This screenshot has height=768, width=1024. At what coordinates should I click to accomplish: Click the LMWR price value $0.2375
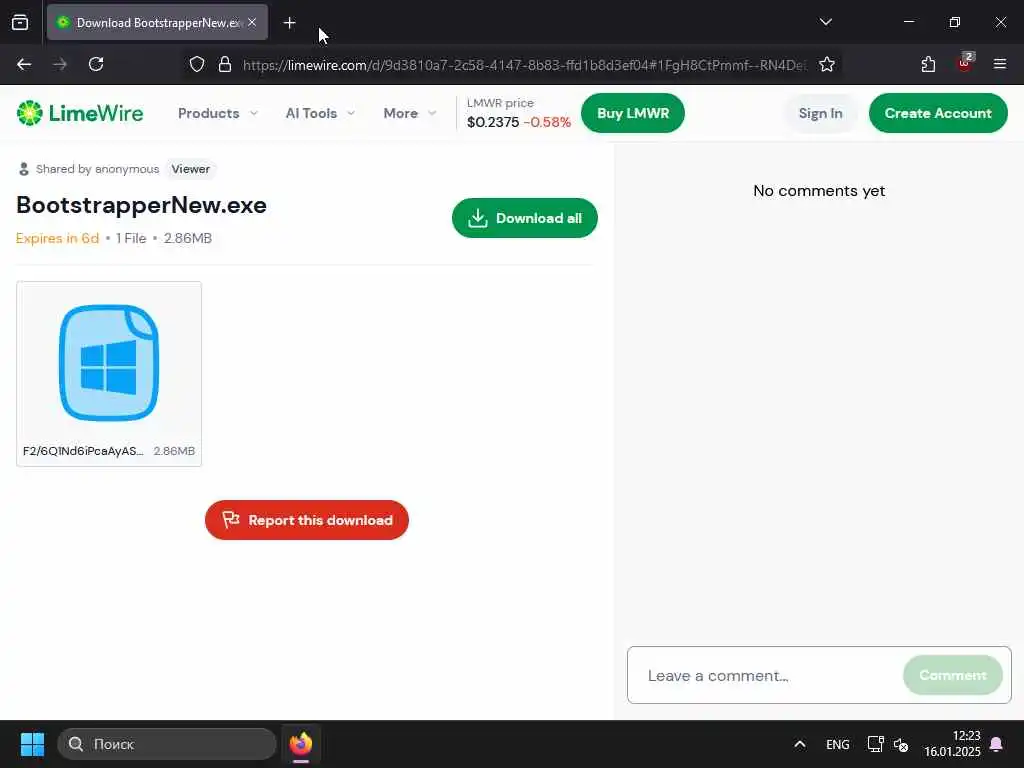coord(493,122)
